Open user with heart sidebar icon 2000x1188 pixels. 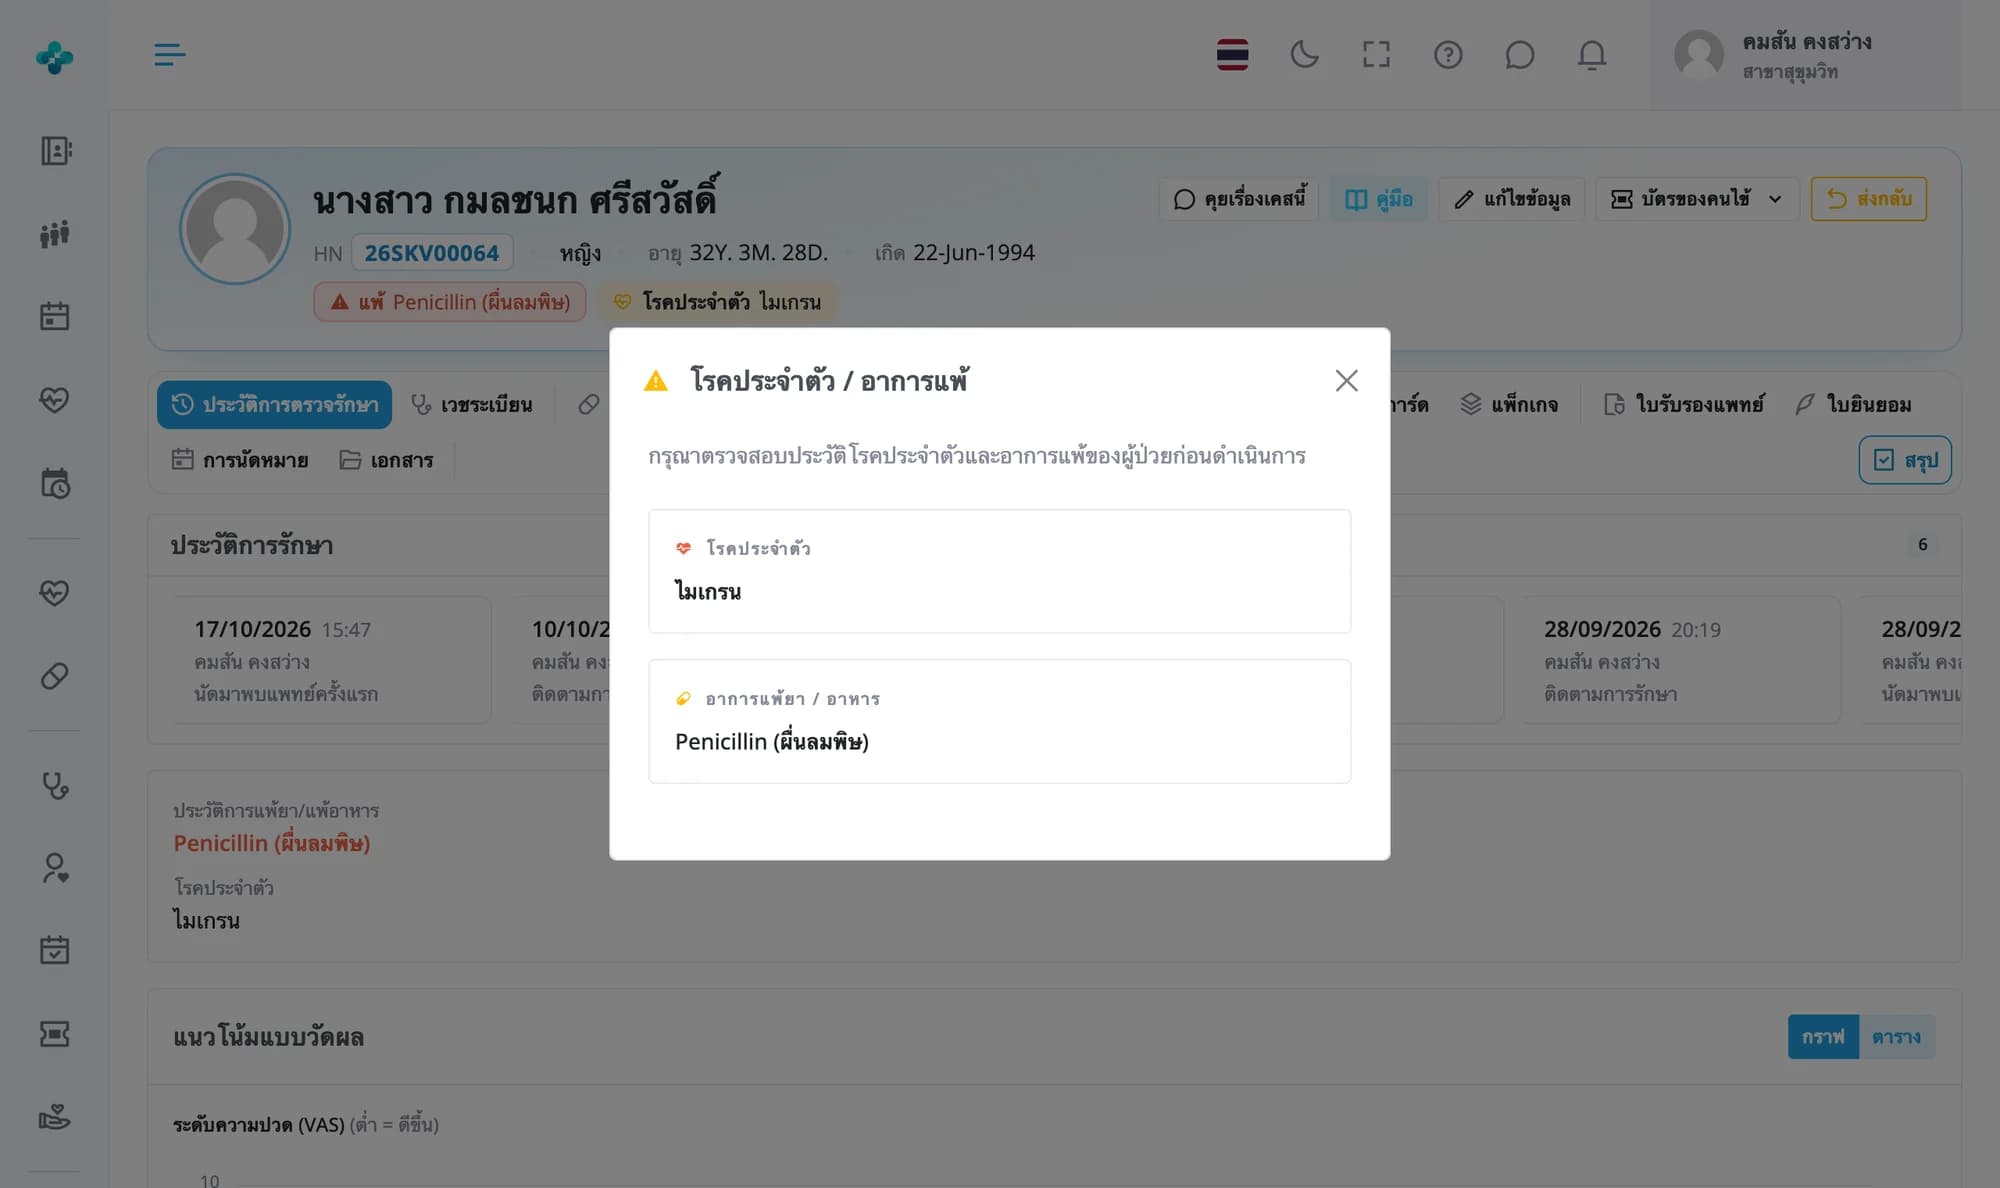55,868
